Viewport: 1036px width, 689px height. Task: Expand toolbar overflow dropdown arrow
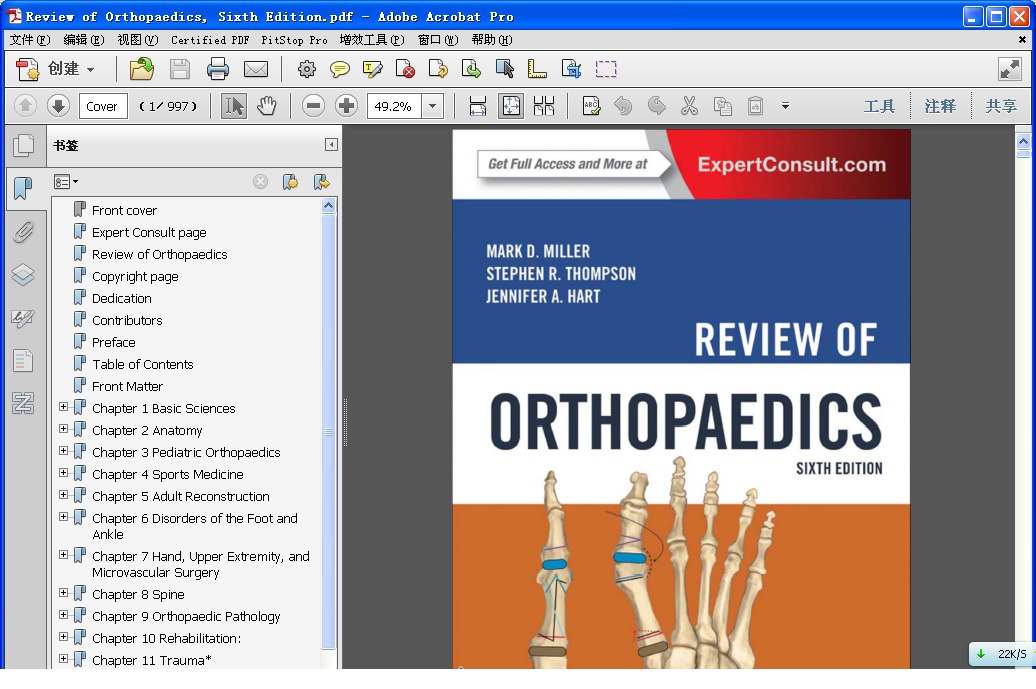(x=785, y=106)
